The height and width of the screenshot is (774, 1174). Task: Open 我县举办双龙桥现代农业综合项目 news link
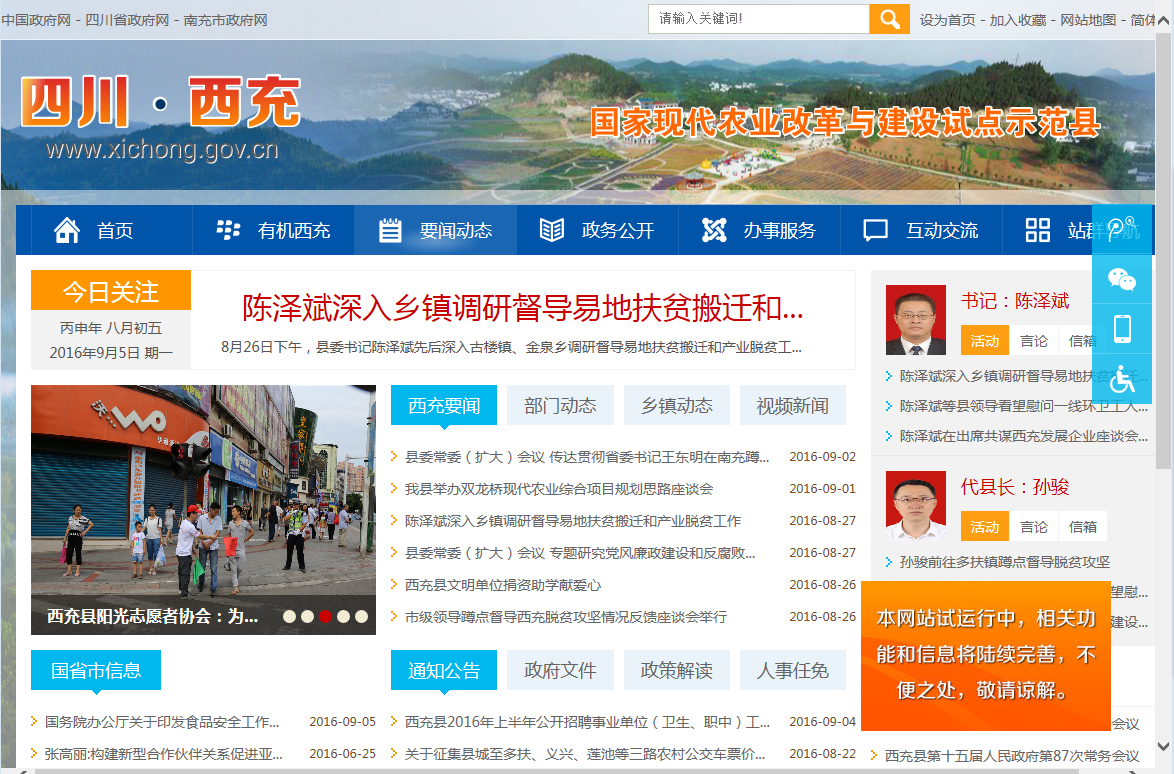(x=558, y=489)
